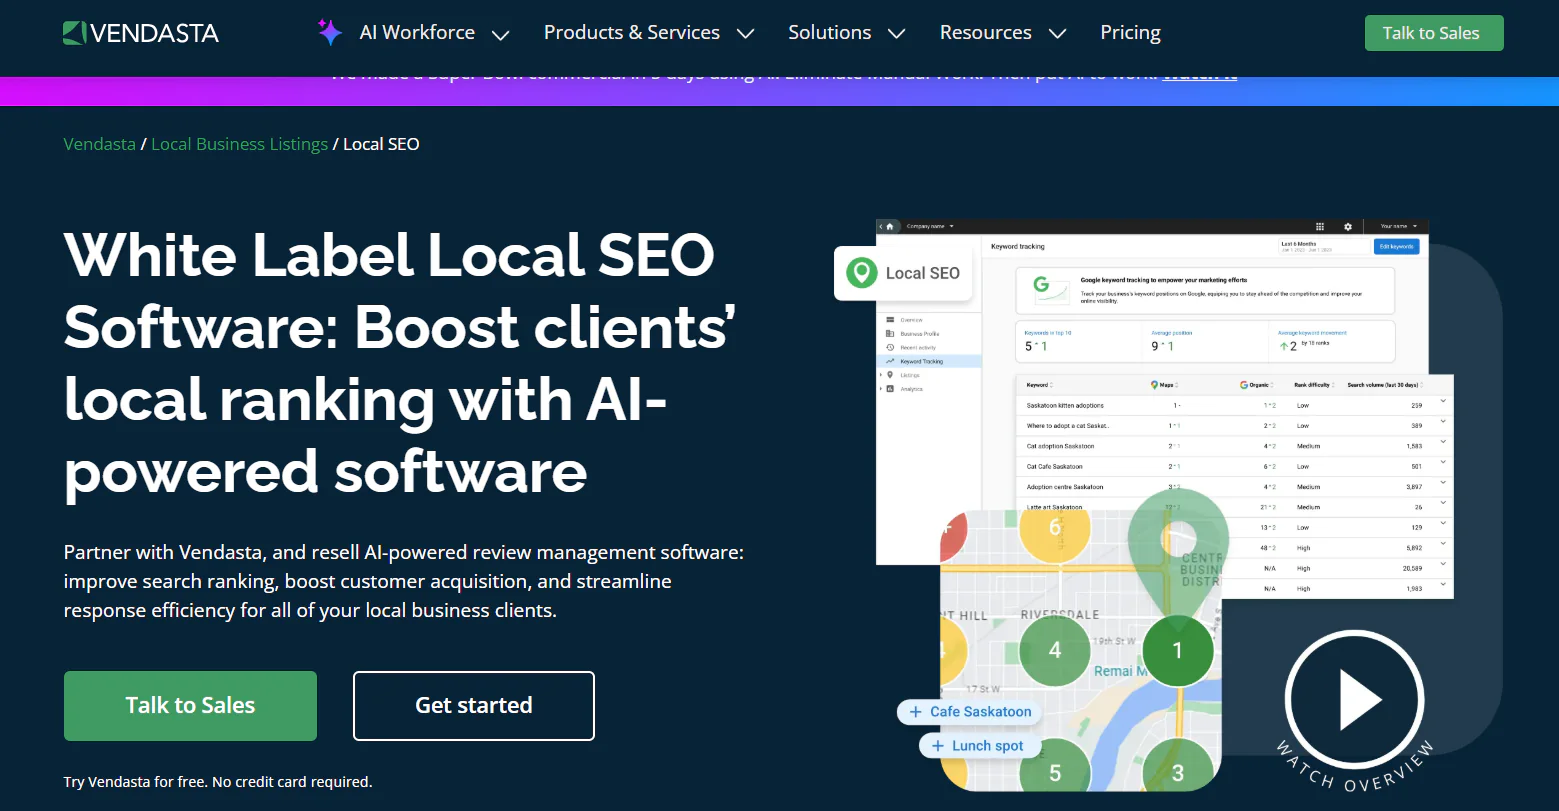This screenshot has width=1559, height=811.
Task: Open the apps grid icon in the dashboard preview
Action: [1320, 227]
